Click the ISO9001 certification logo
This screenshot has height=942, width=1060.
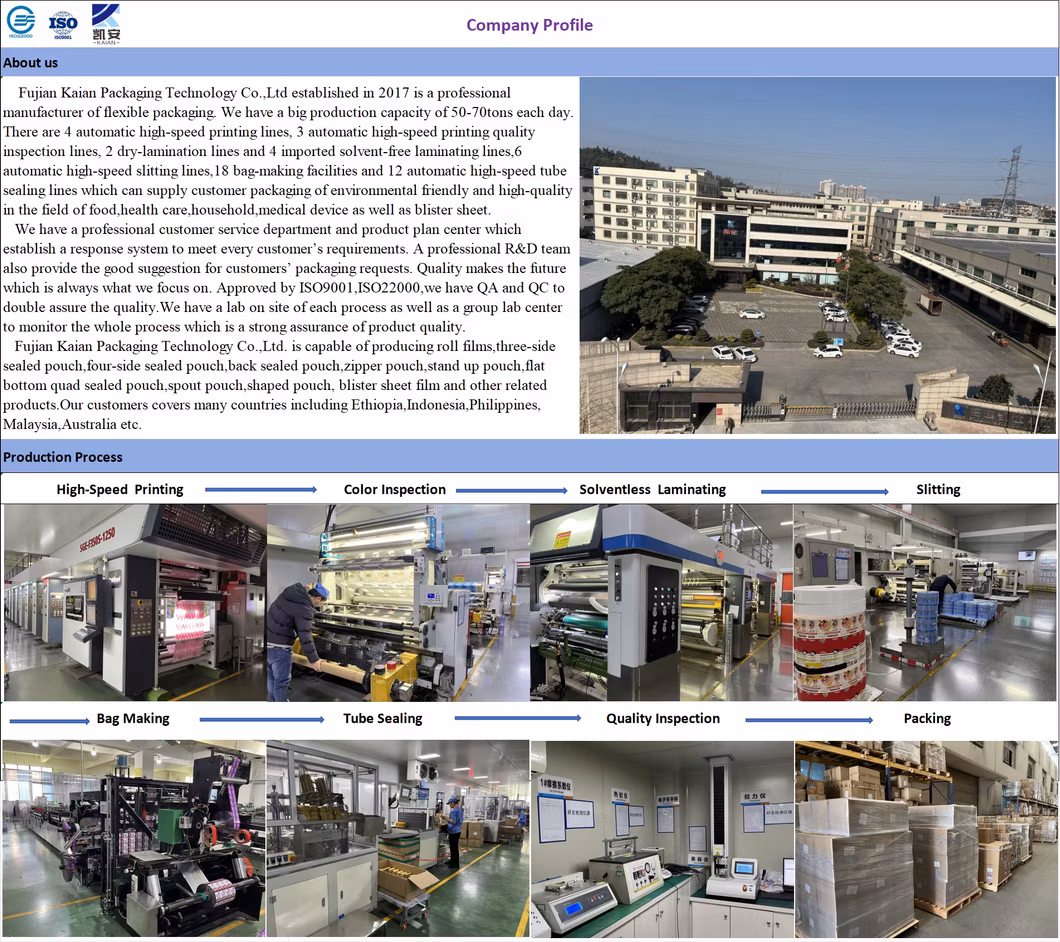tap(63, 25)
